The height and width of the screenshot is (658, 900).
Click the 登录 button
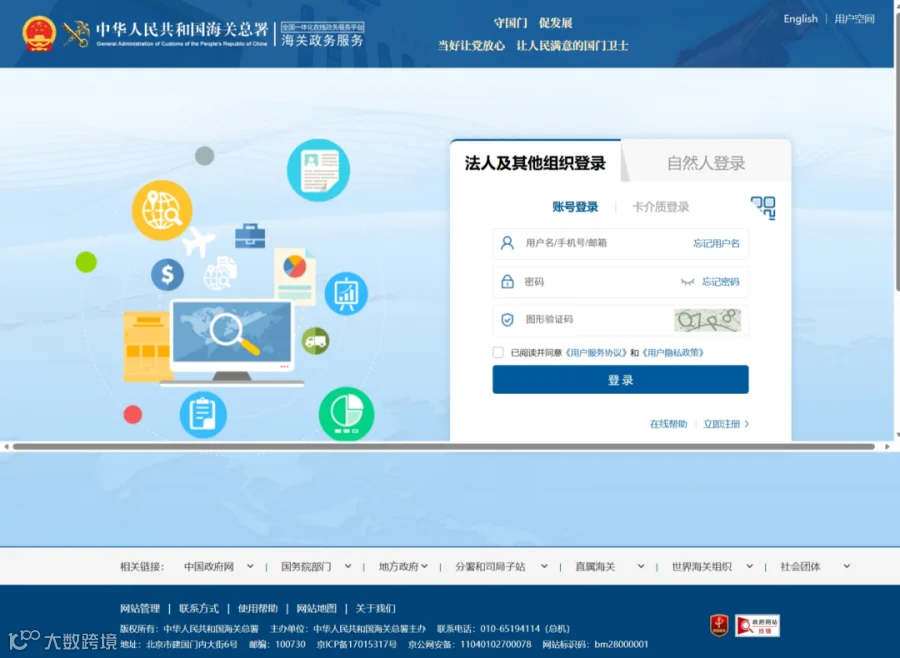pos(620,380)
